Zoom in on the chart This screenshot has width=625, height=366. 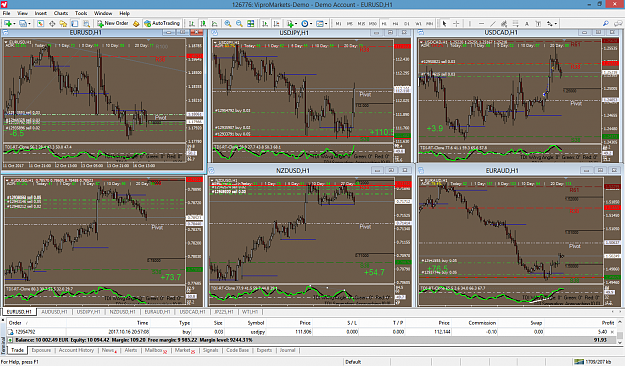228,24
